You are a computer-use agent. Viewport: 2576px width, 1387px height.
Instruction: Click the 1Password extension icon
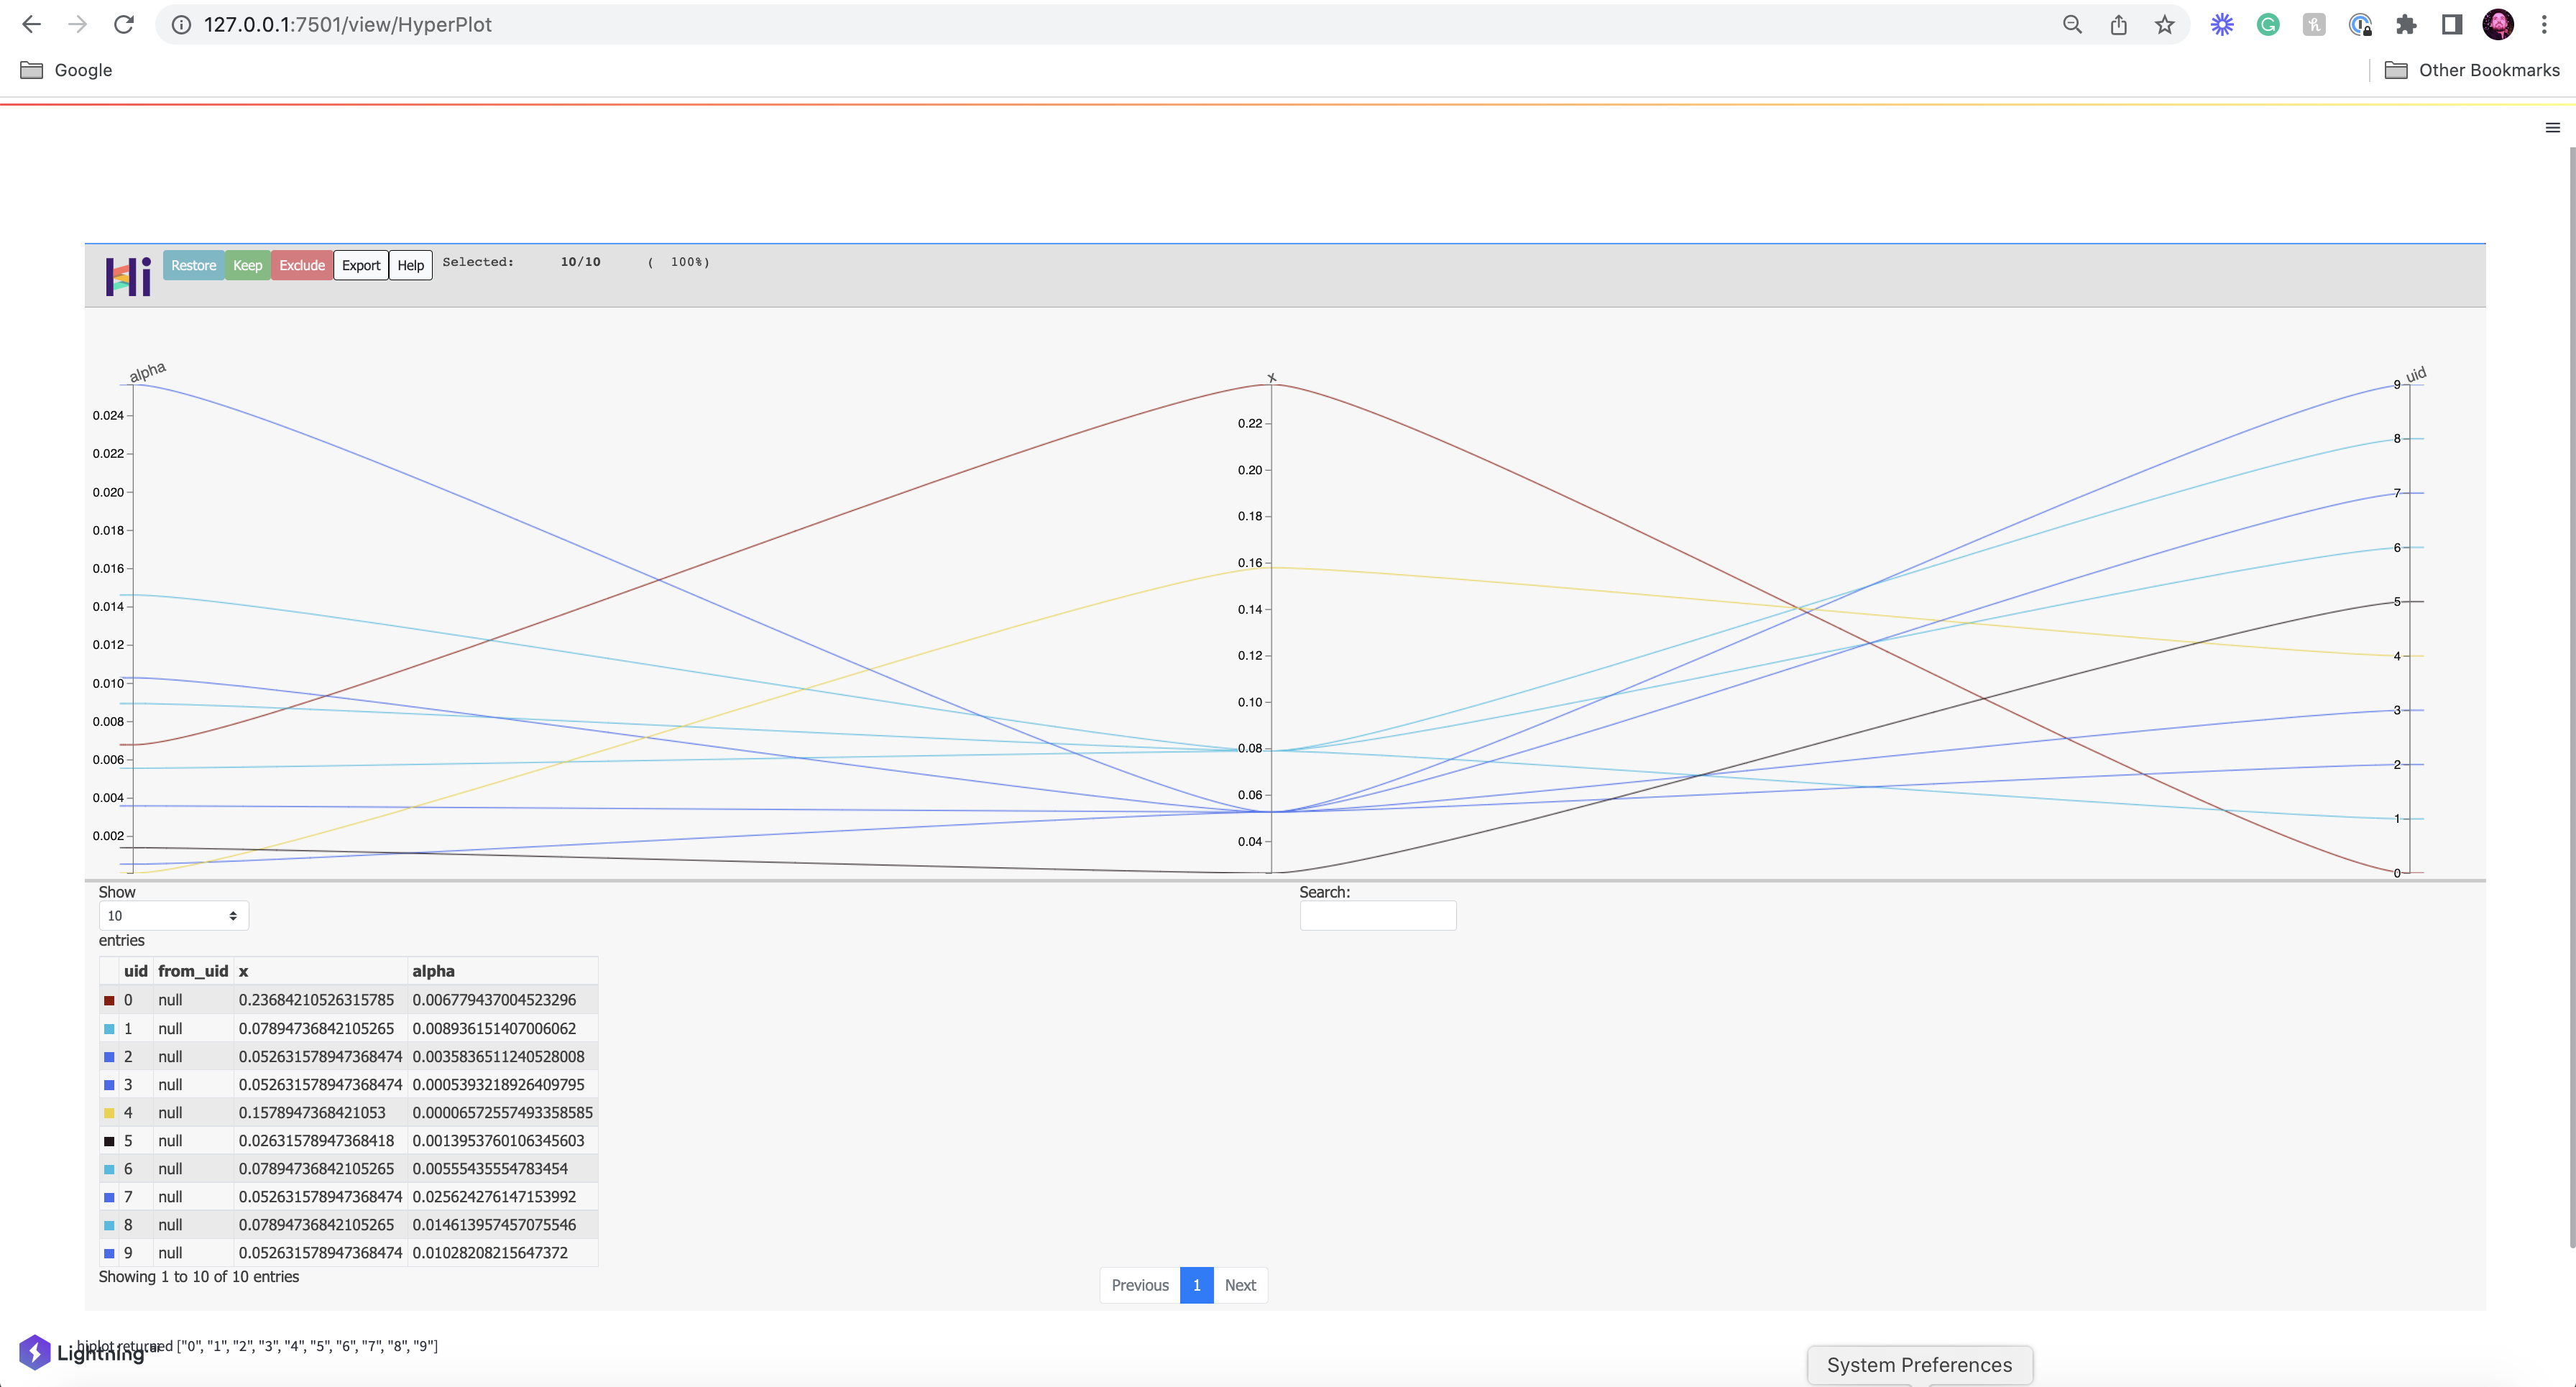2360,24
